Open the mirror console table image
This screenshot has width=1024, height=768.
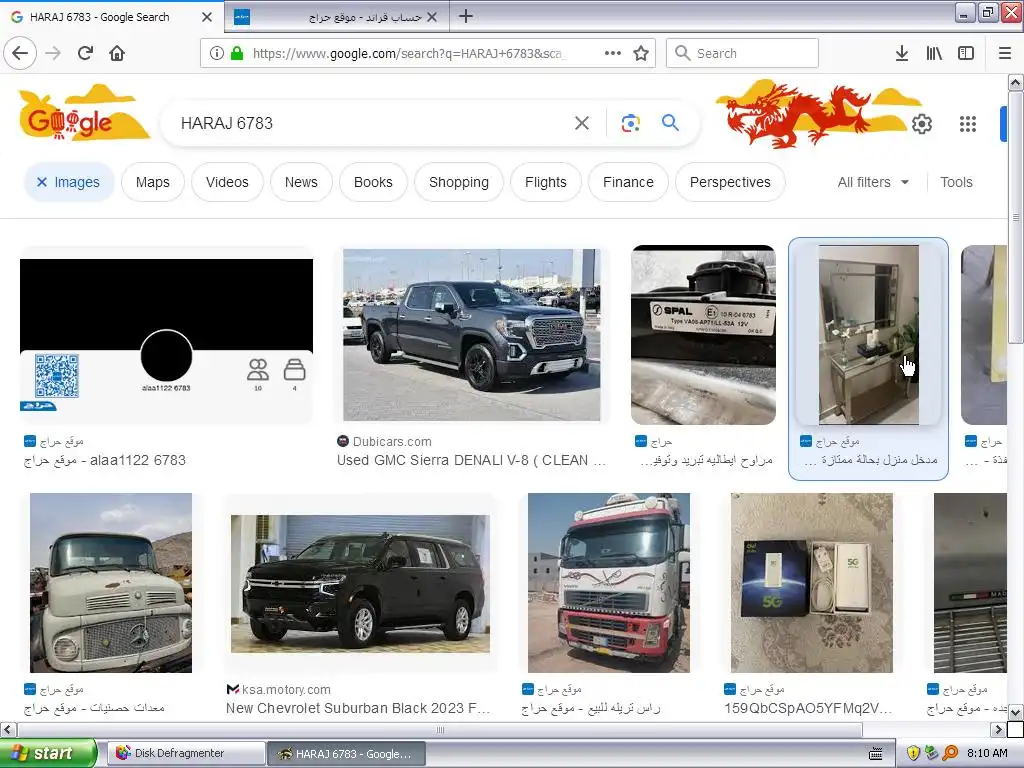869,334
